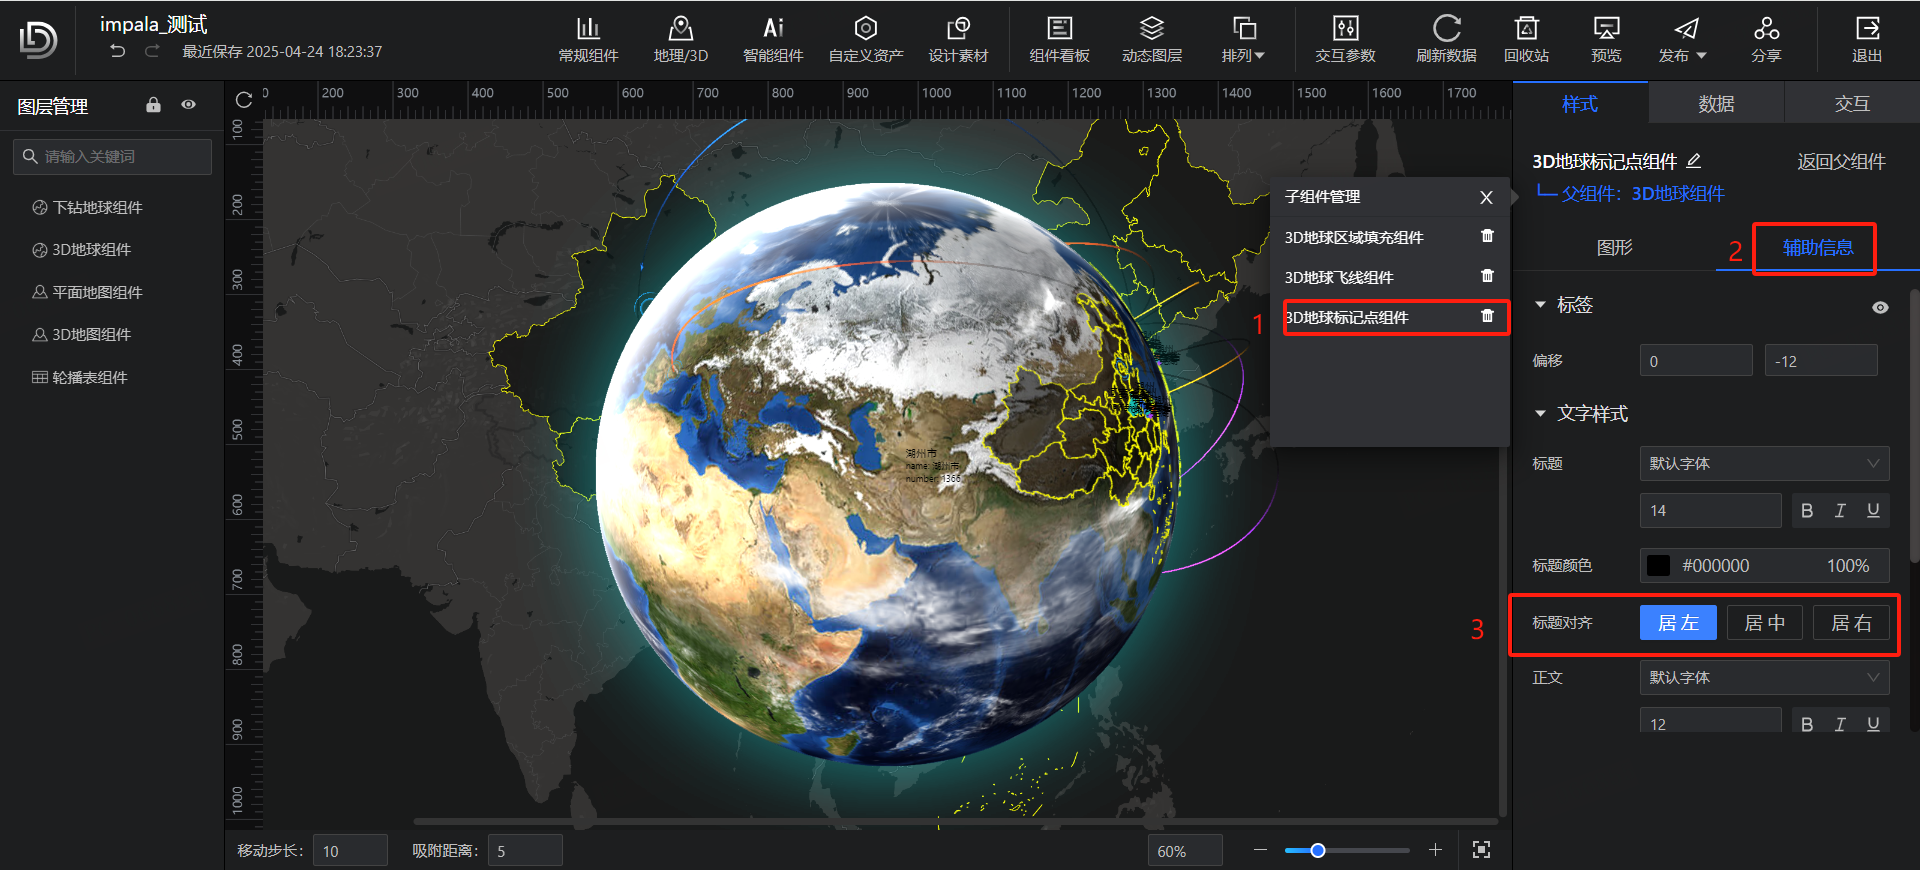Screen dimensions: 1920x870
Task: Switch to the 图形 sub-tab
Action: click(x=1614, y=248)
